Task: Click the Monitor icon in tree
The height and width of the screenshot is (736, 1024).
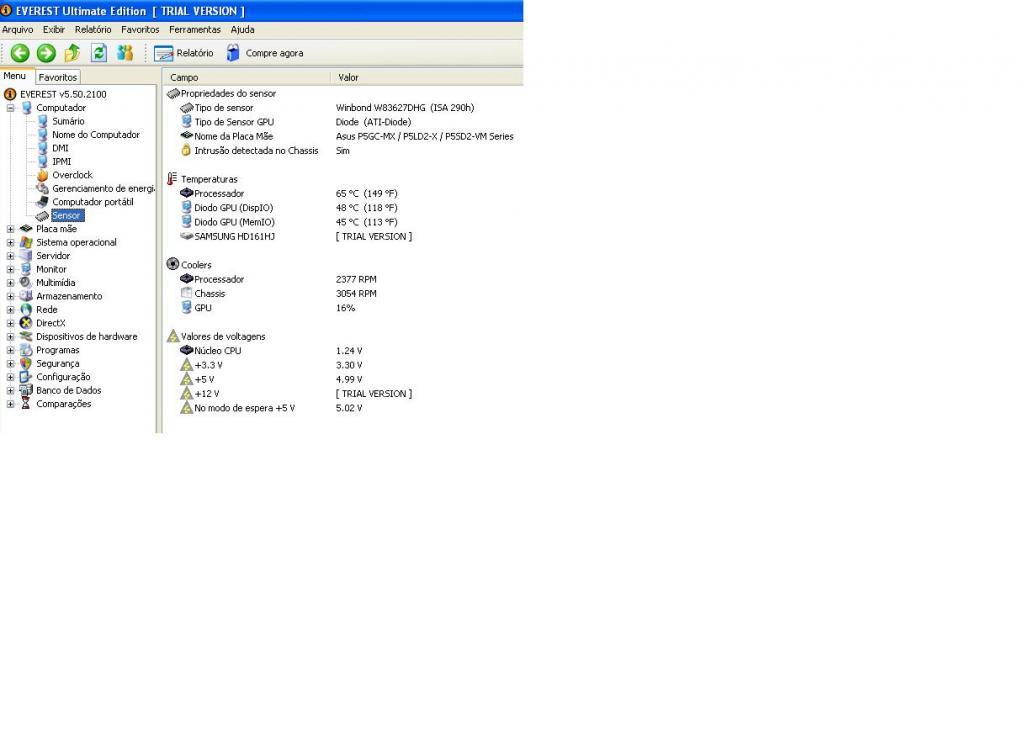Action: coord(26,269)
